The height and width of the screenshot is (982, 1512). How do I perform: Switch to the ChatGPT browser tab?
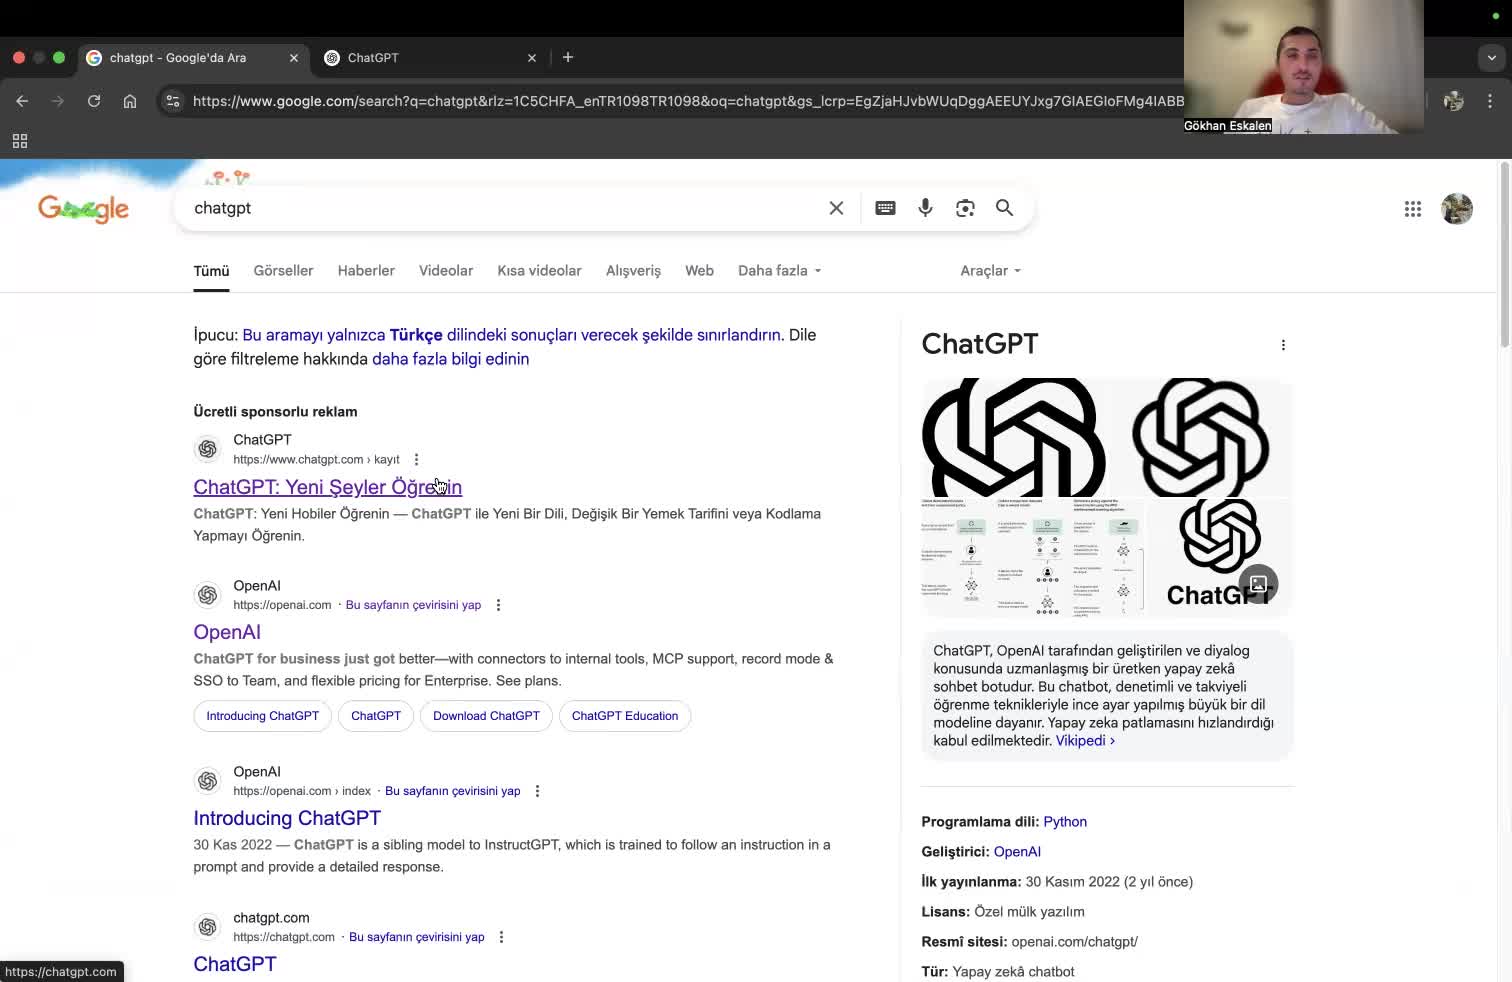430,58
